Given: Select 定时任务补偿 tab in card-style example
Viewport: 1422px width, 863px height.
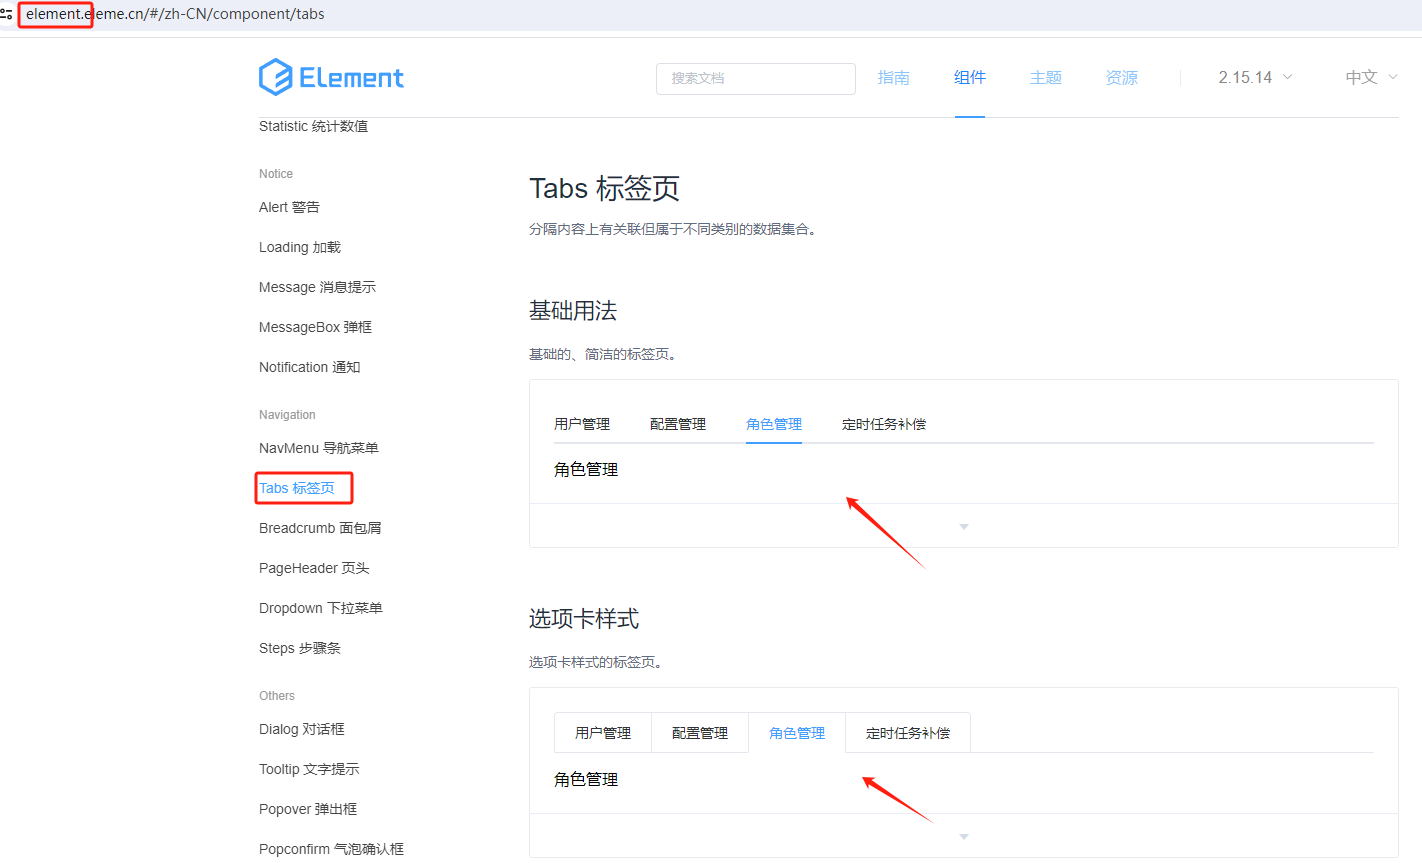Looking at the screenshot, I should [907, 732].
